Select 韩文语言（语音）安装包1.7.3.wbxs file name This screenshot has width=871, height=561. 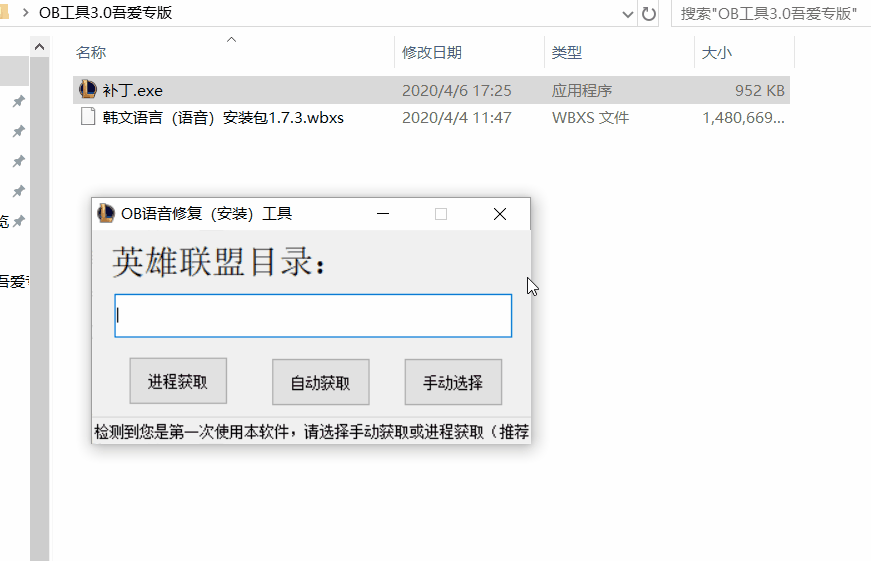pos(223,118)
